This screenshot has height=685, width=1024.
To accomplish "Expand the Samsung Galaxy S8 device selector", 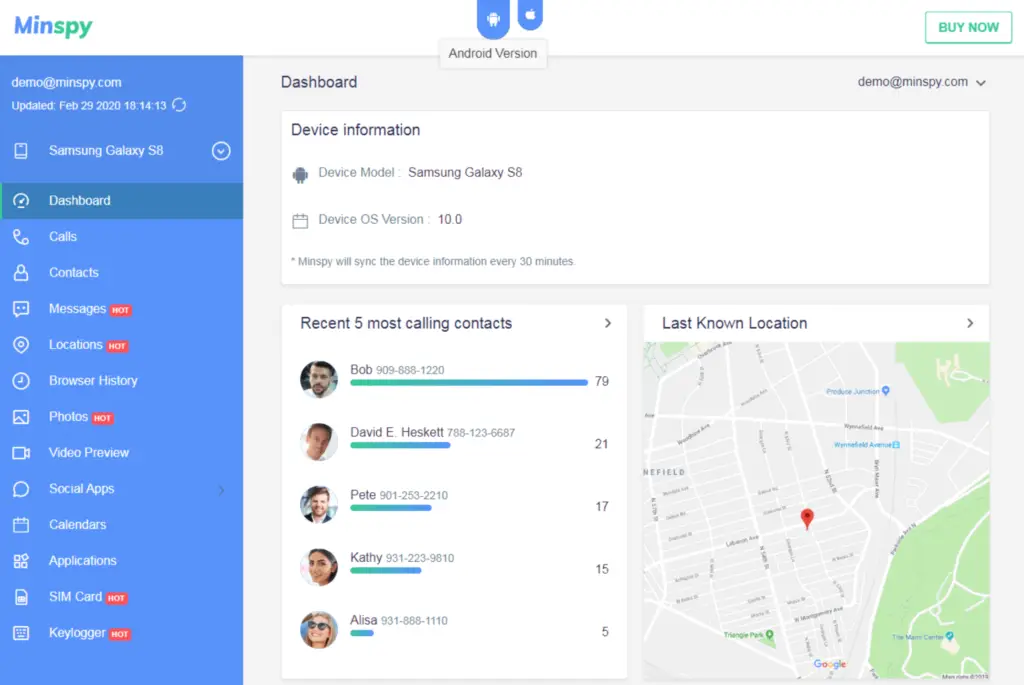I will pyautogui.click(x=220, y=150).
